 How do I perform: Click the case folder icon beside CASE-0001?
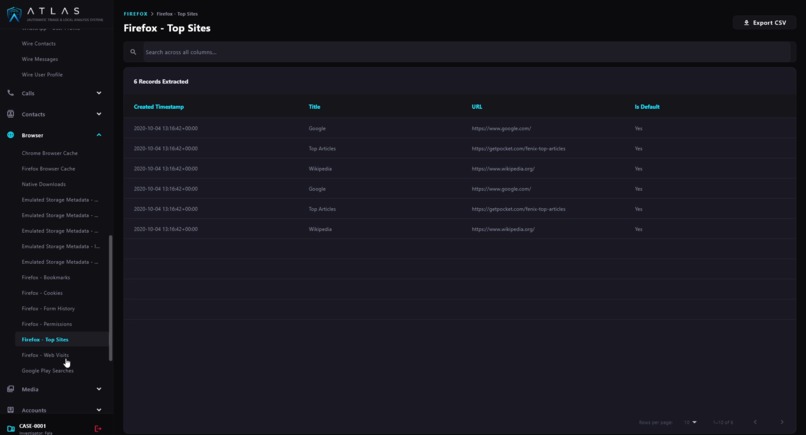pos(10,428)
